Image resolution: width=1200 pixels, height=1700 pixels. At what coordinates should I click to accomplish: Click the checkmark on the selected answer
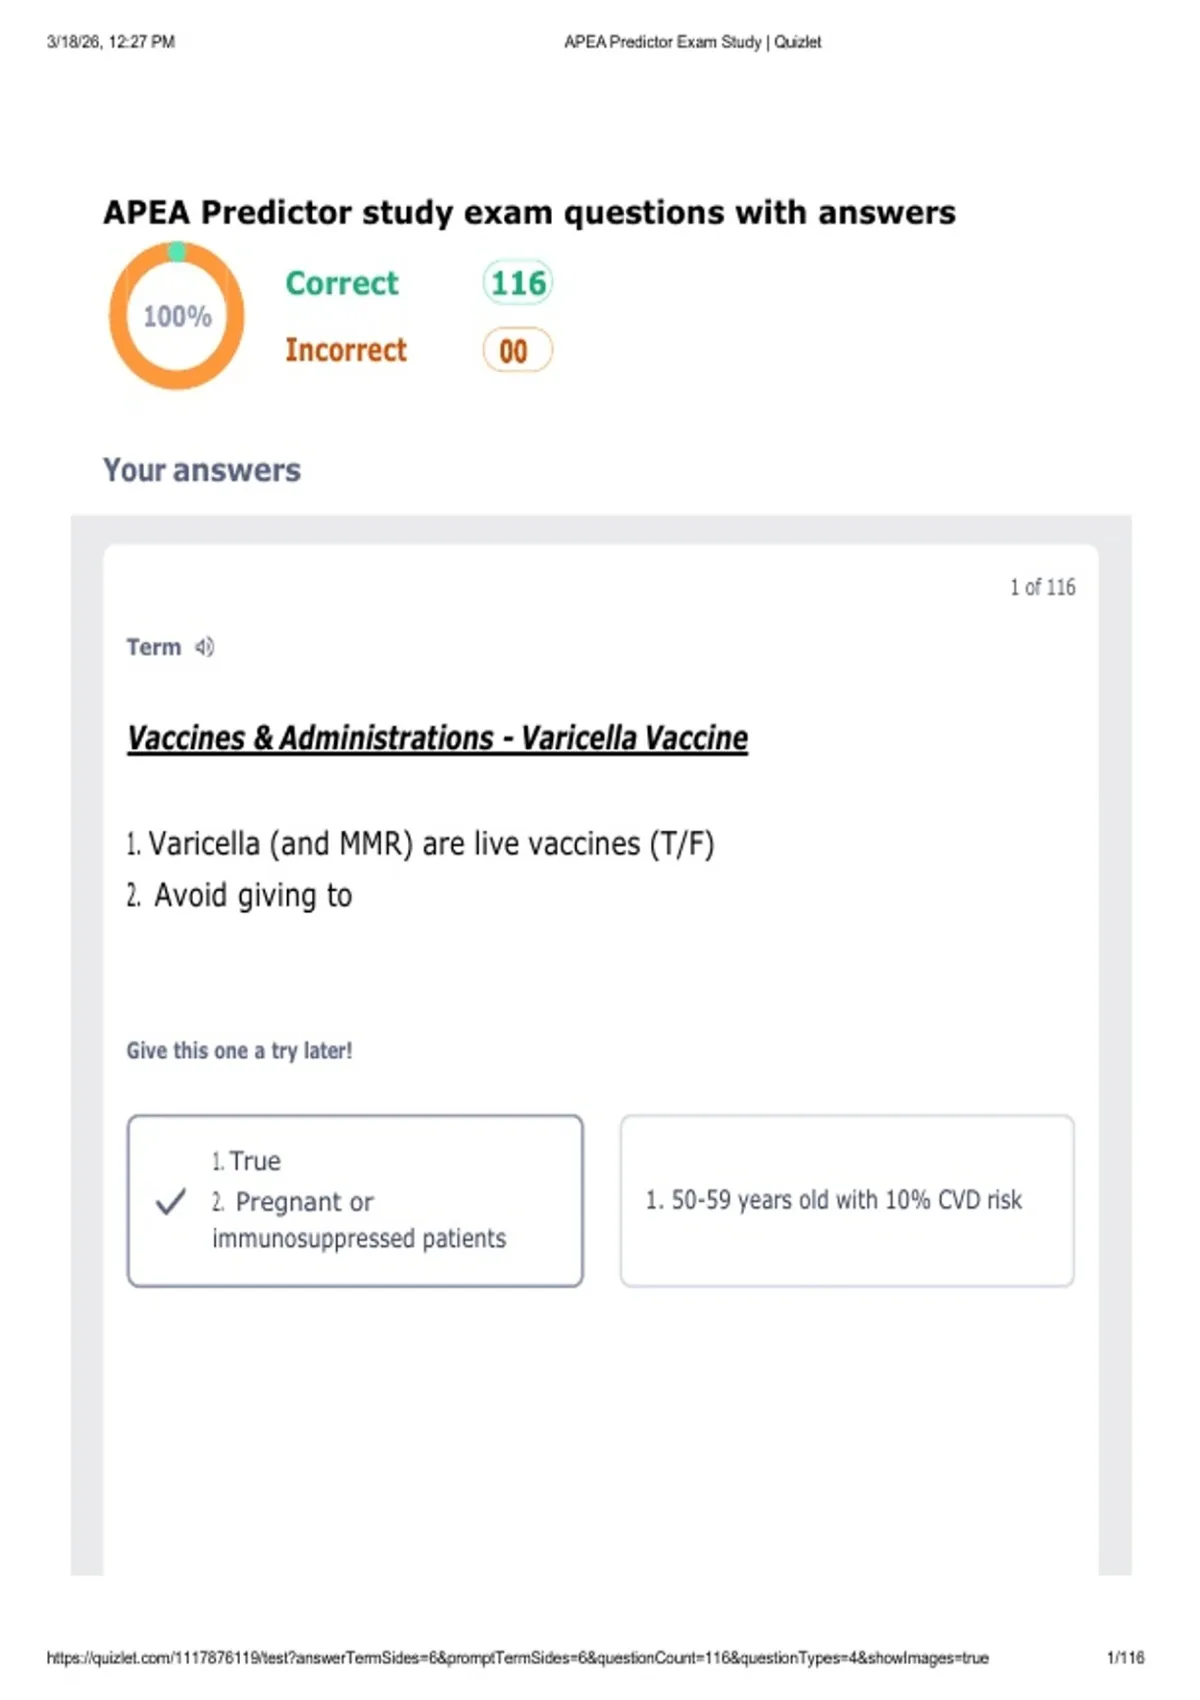pyautogui.click(x=171, y=1201)
